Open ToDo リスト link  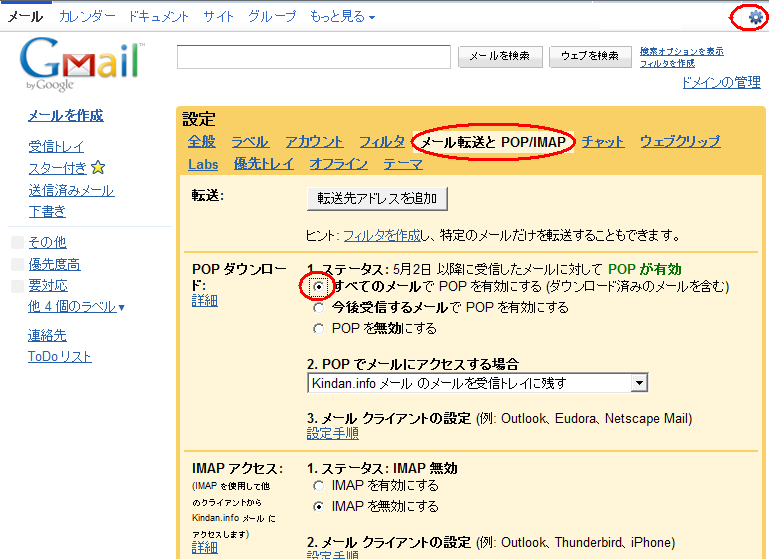(x=60, y=356)
